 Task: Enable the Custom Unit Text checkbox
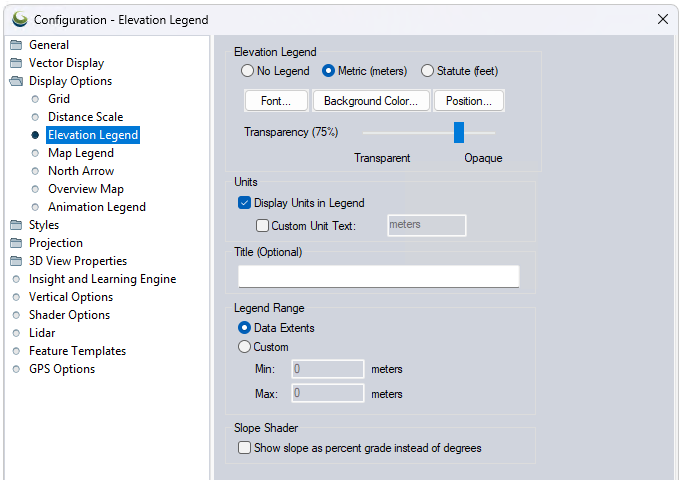click(262, 225)
